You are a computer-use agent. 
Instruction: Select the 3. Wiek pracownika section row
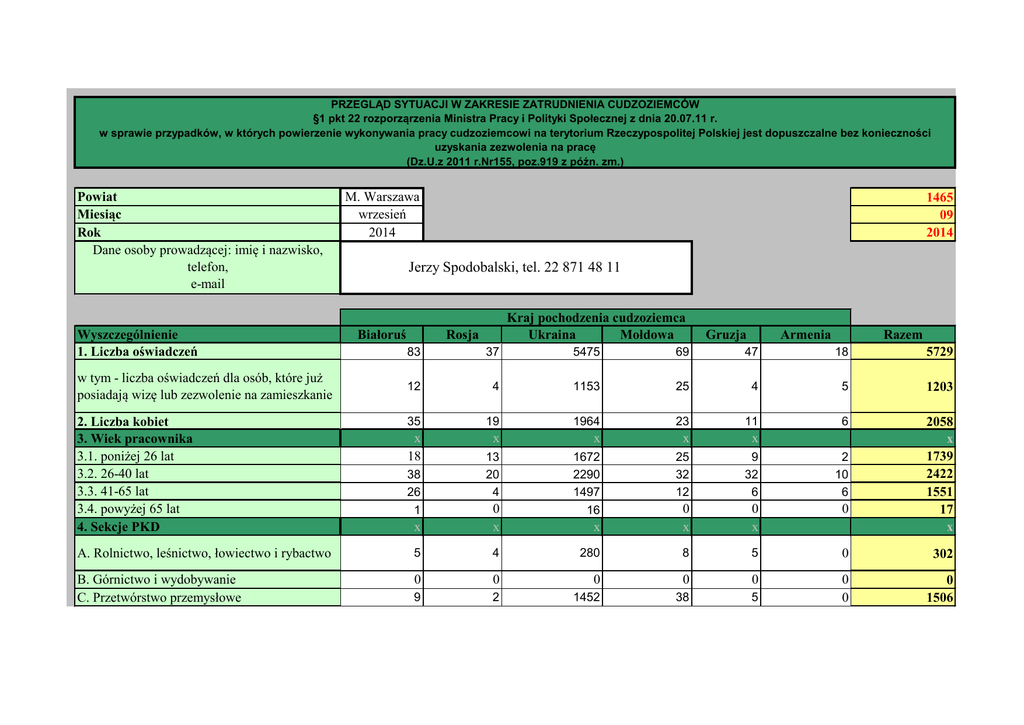coord(207,439)
